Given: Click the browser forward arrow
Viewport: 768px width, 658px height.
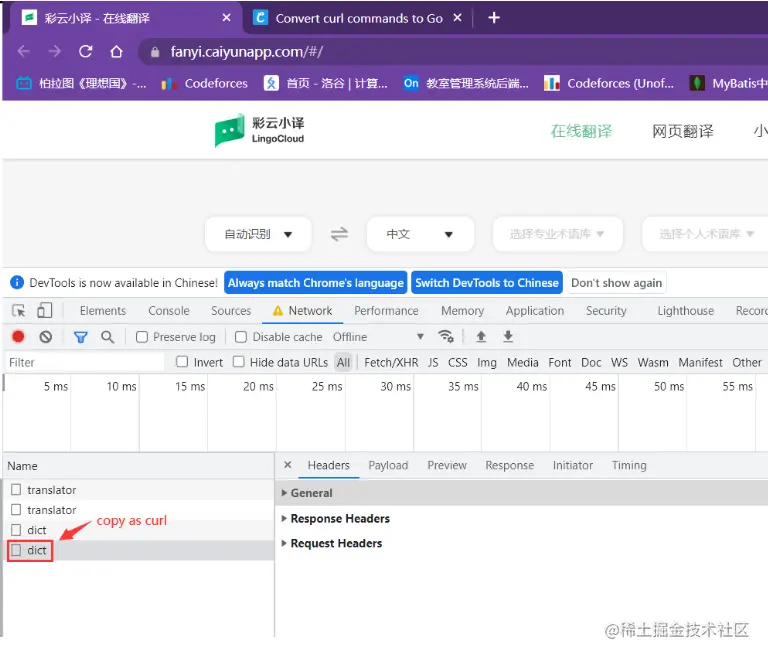Looking at the screenshot, I should (54, 51).
